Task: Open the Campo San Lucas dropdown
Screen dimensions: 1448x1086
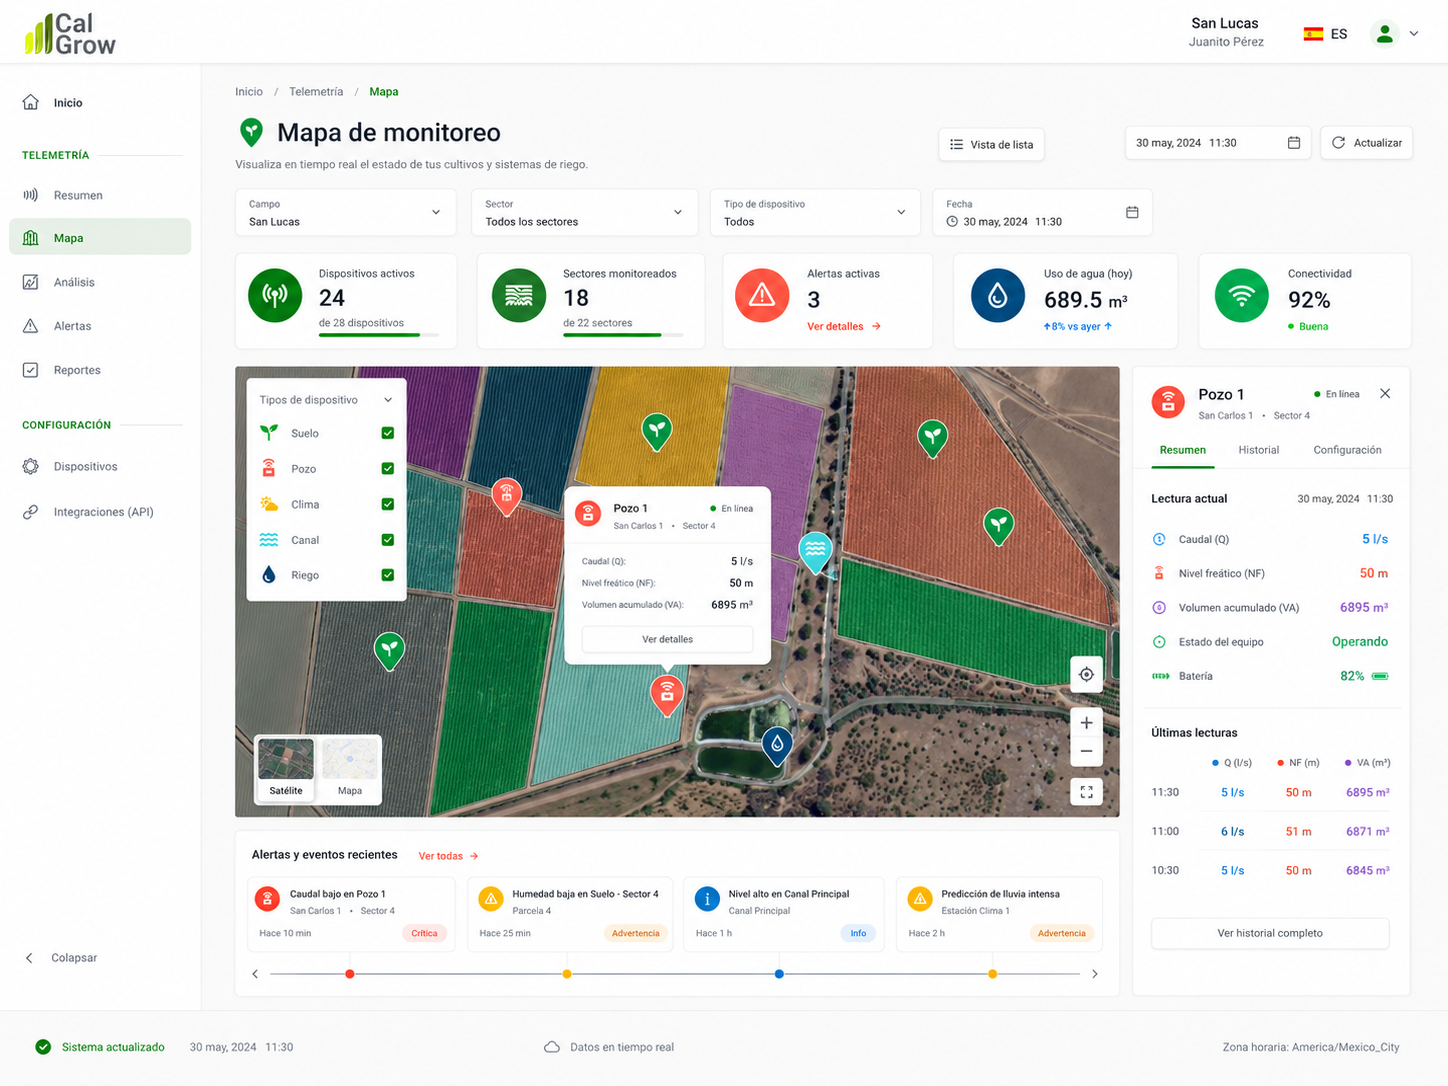Action: [345, 212]
